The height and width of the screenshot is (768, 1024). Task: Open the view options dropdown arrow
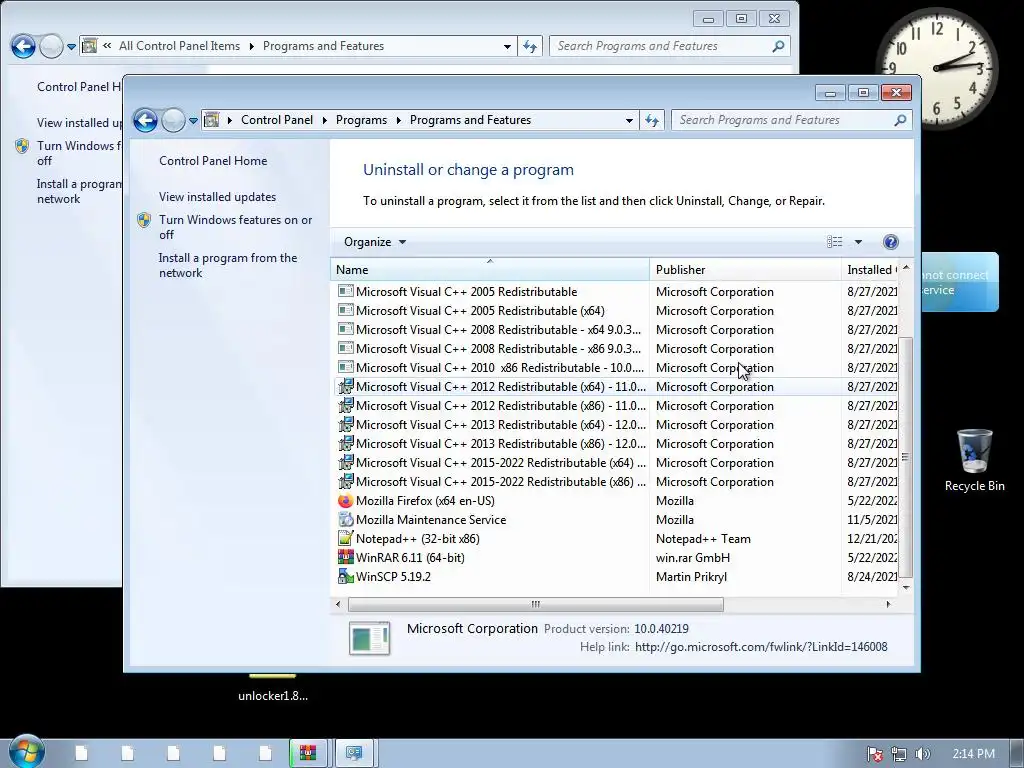tap(858, 242)
